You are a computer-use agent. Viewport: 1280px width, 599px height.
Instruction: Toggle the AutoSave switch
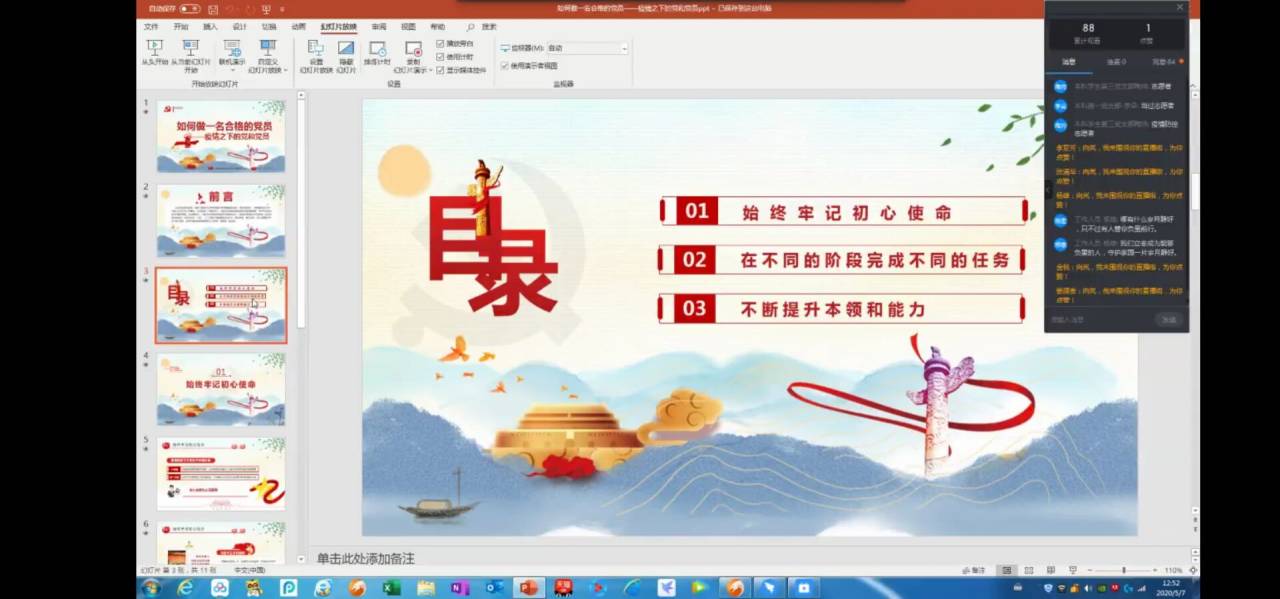click(x=189, y=8)
